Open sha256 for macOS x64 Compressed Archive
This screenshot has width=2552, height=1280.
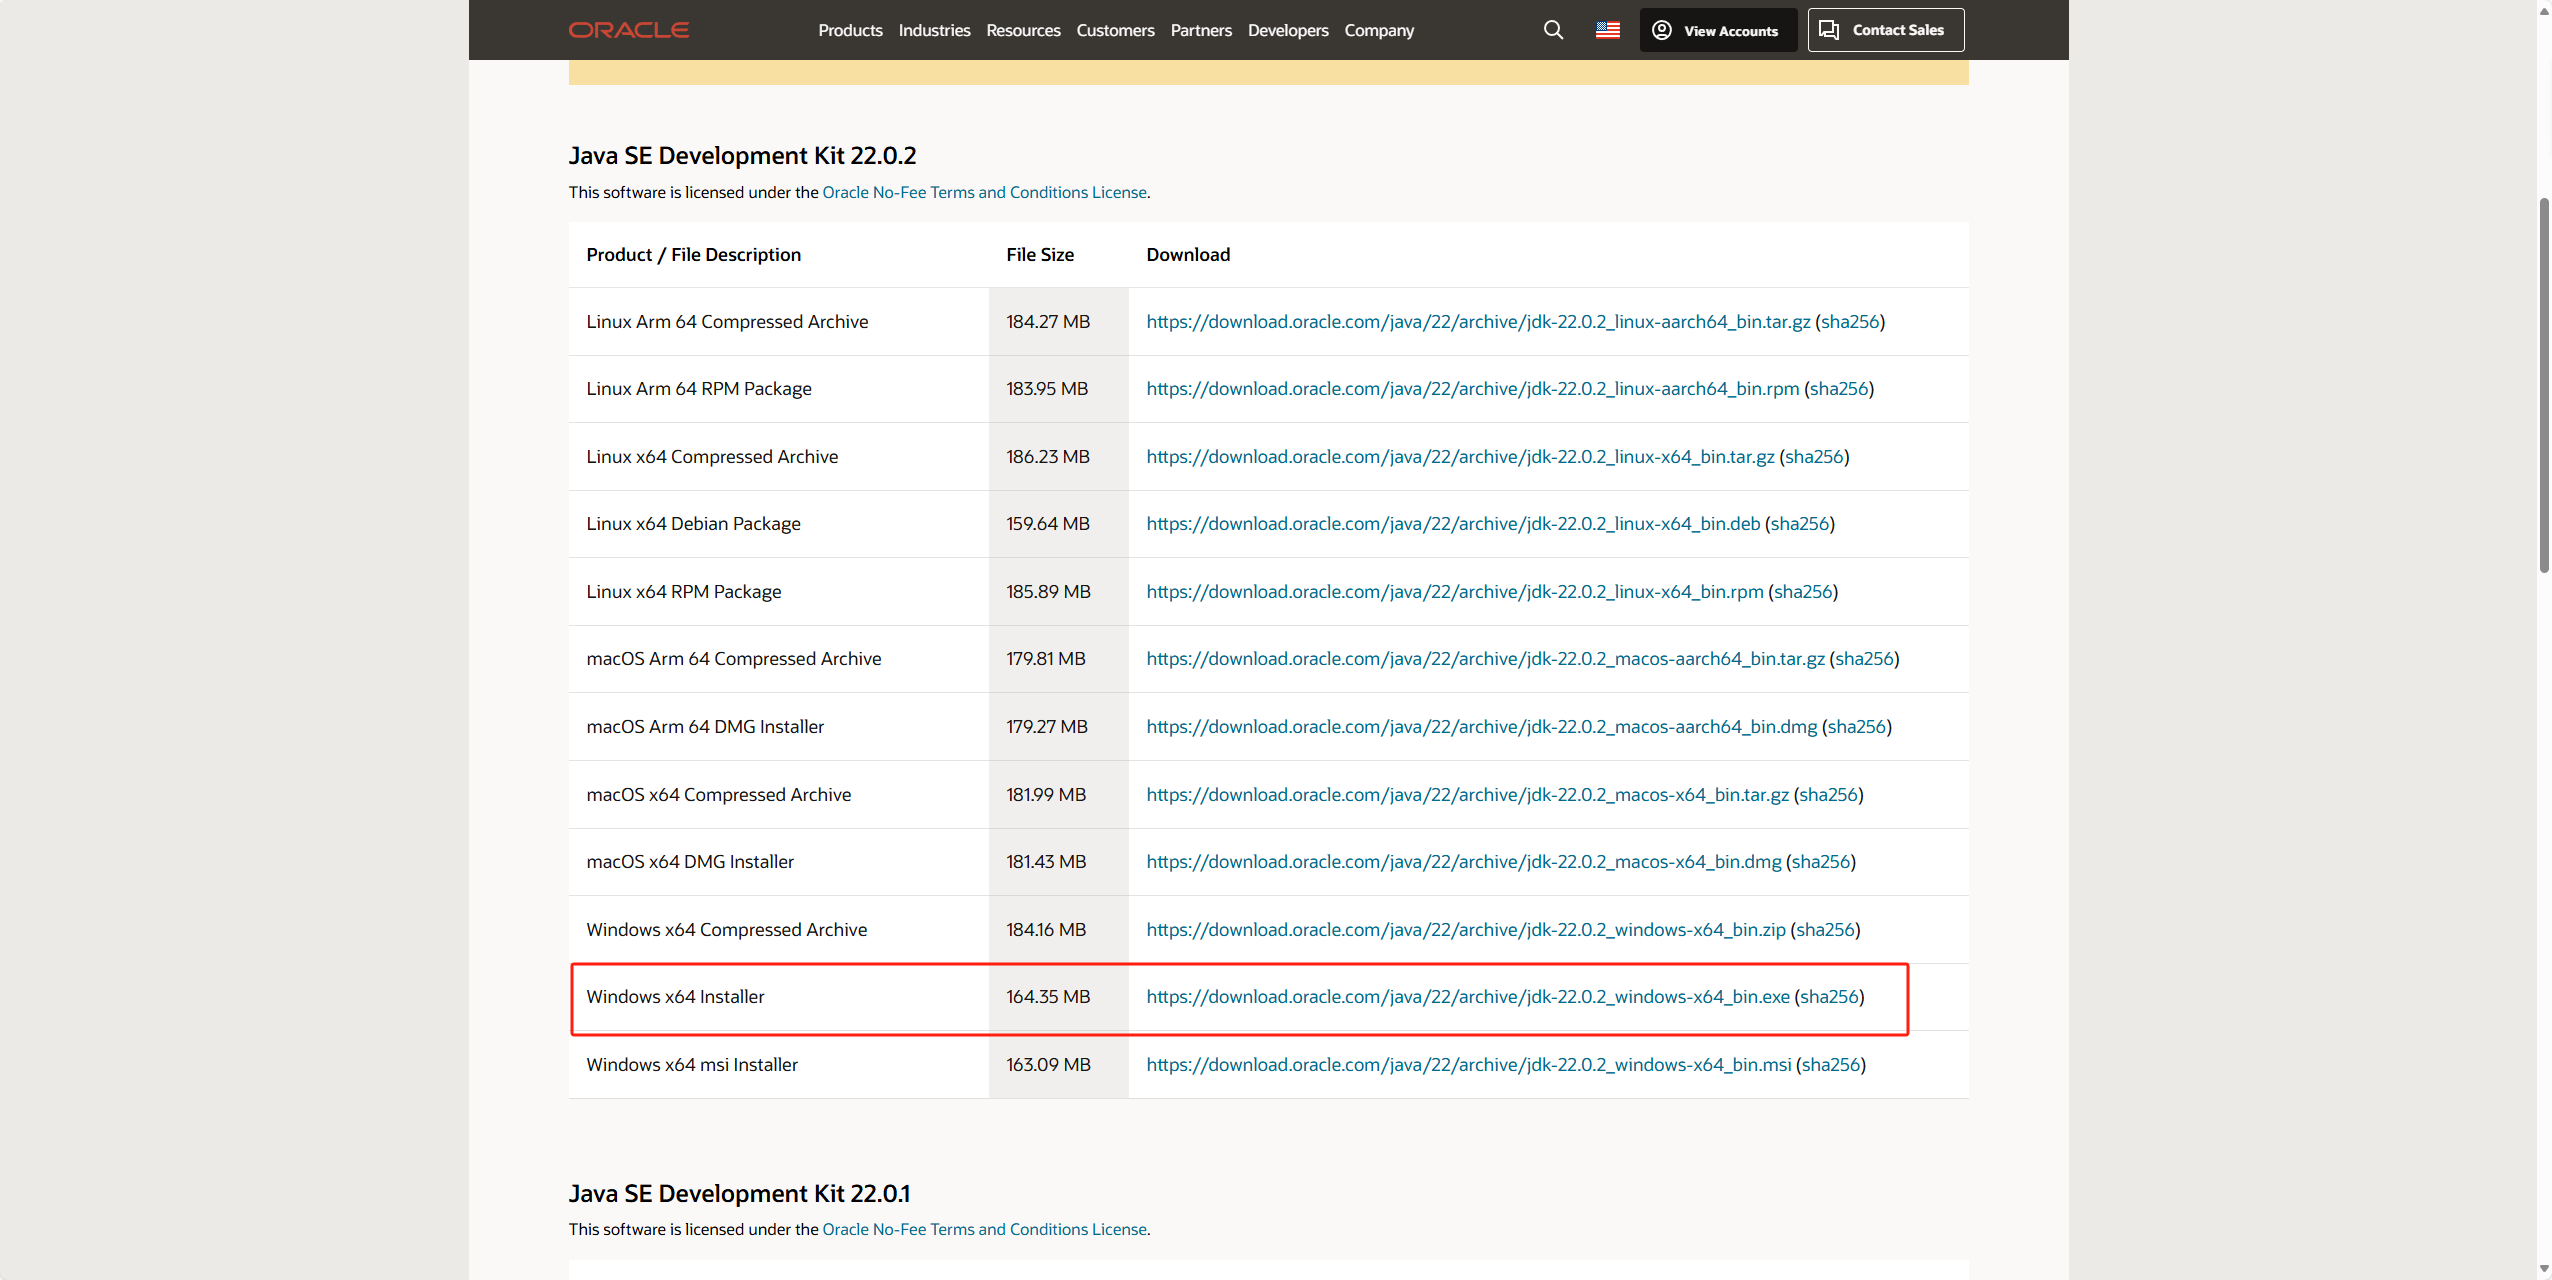[x=1828, y=795]
